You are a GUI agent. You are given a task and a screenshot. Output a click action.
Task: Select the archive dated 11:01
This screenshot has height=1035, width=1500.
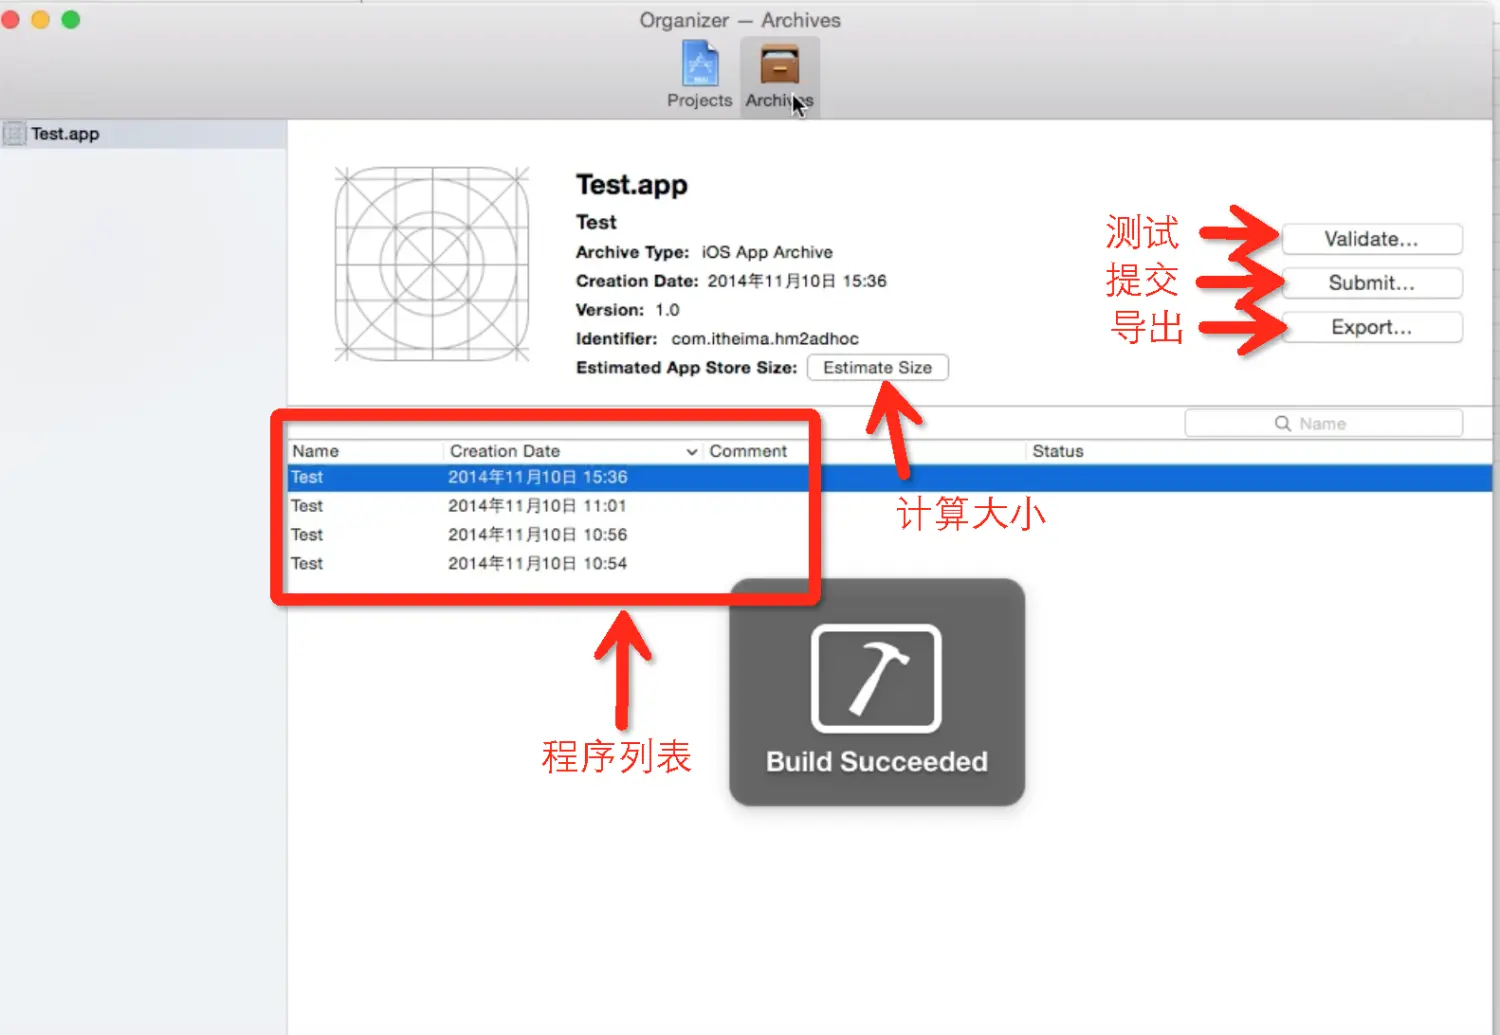pyautogui.click(x=890, y=506)
